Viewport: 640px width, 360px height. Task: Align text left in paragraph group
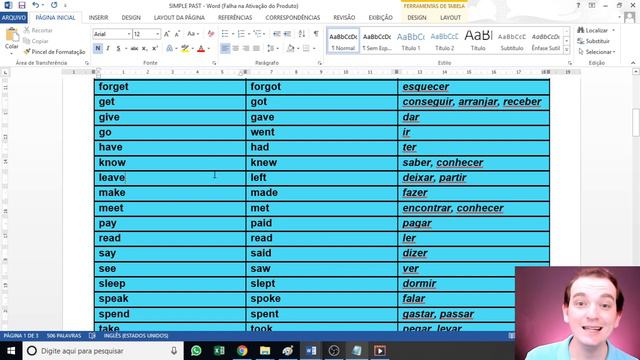tap(225, 49)
